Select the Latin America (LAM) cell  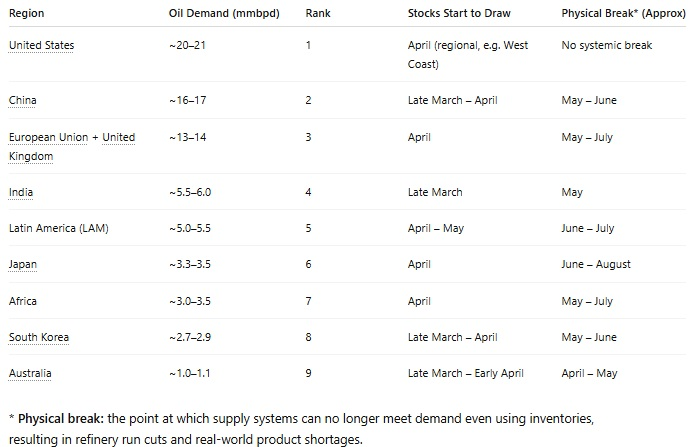coord(59,228)
